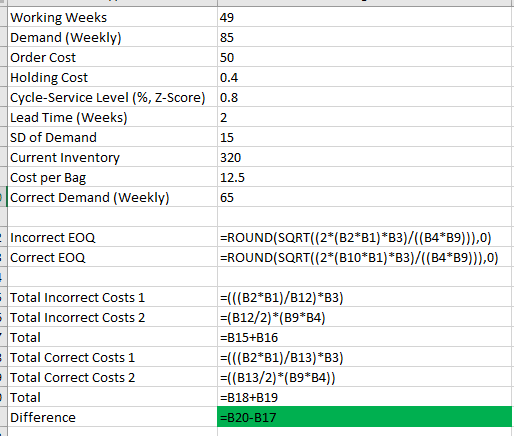The width and height of the screenshot is (514, 436).
Task: Click the 'Difference' label cell
Action: pyautogui.click(x=112, y=417)
